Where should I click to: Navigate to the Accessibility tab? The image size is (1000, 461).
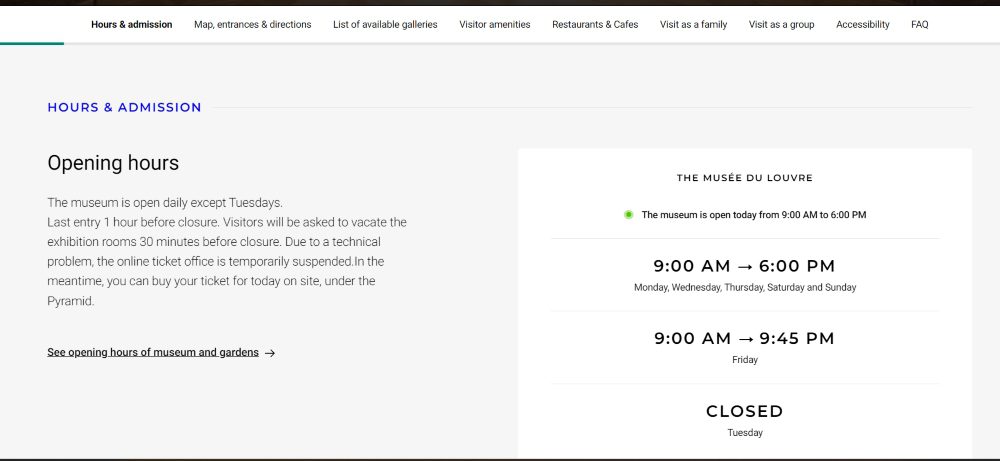pyautogui.click(x=862, y=25)
